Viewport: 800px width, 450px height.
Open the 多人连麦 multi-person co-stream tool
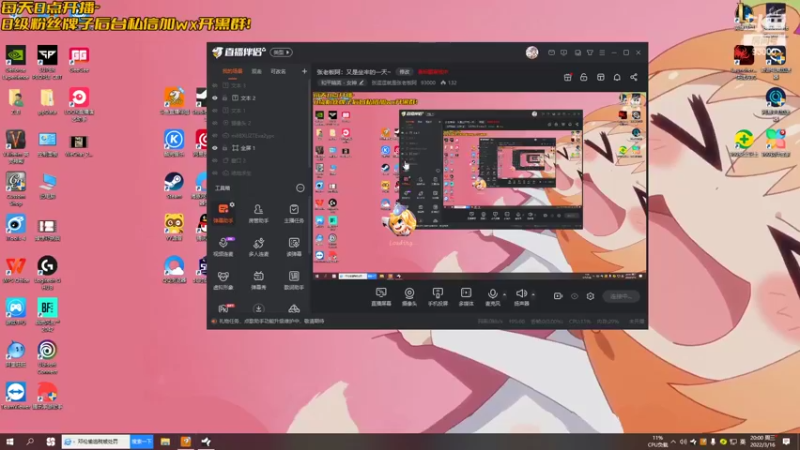click(258, 246)
